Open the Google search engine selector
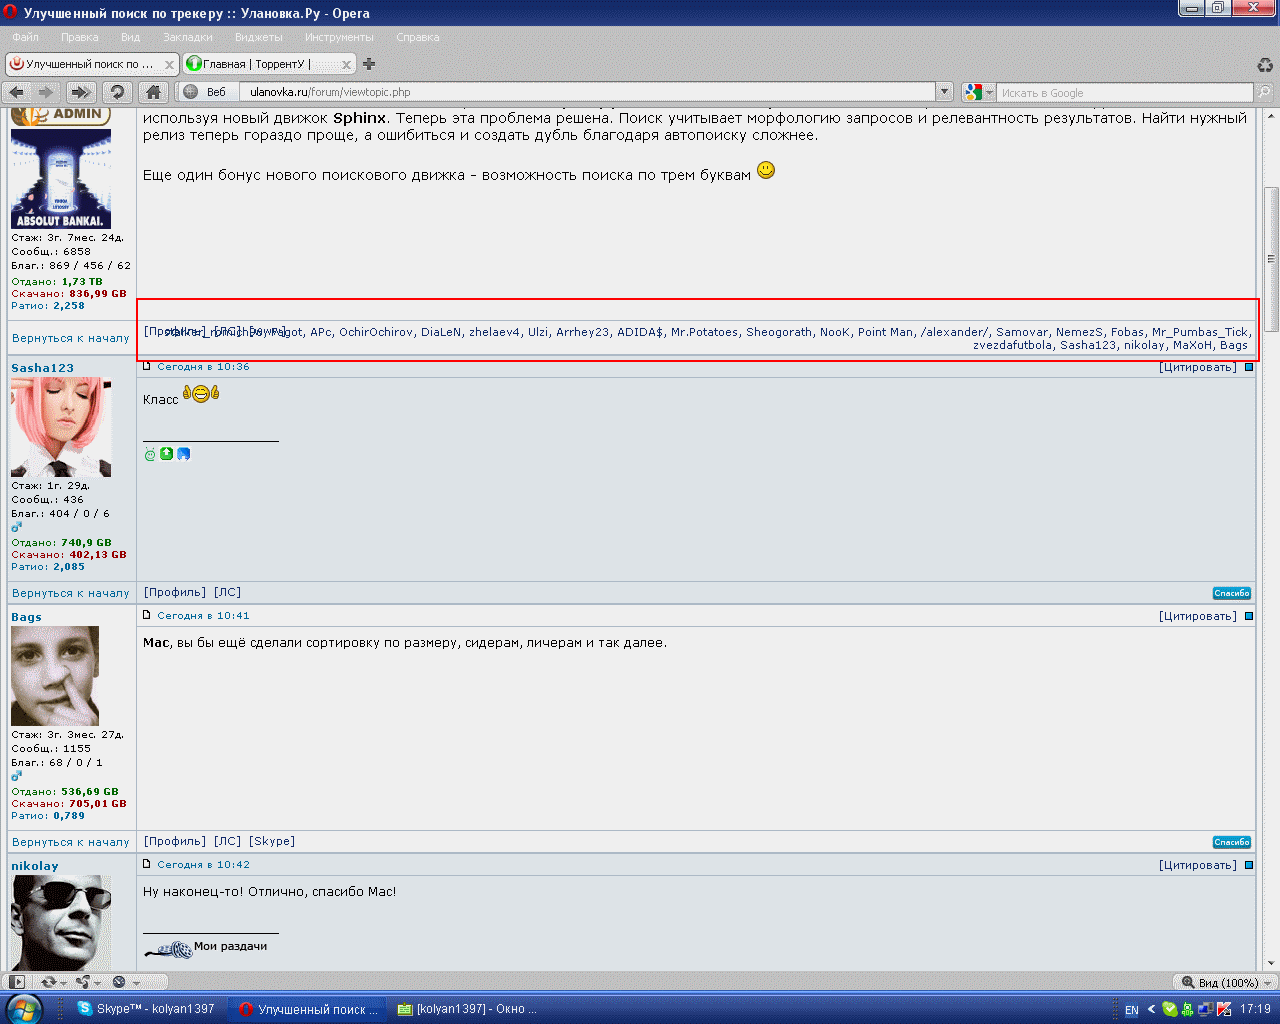Image resolution: width=1280 pixels, height=1024 pixels. tap(978, 92)
